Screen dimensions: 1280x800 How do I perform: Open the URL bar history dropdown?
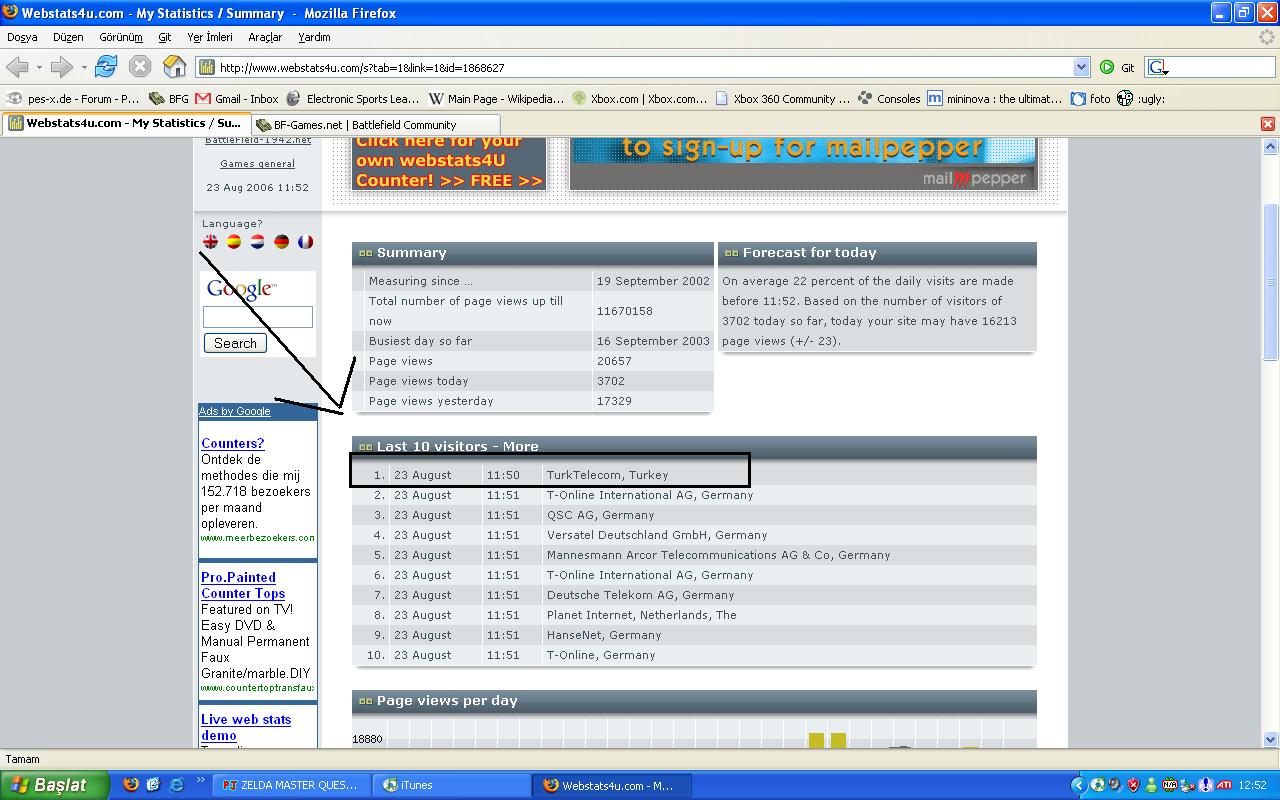pos(1081,67)
